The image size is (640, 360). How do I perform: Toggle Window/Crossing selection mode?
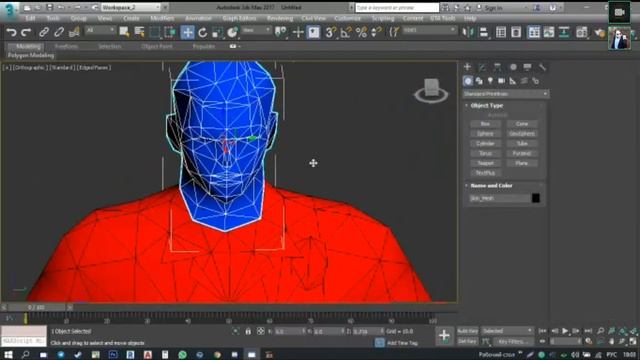170,32
